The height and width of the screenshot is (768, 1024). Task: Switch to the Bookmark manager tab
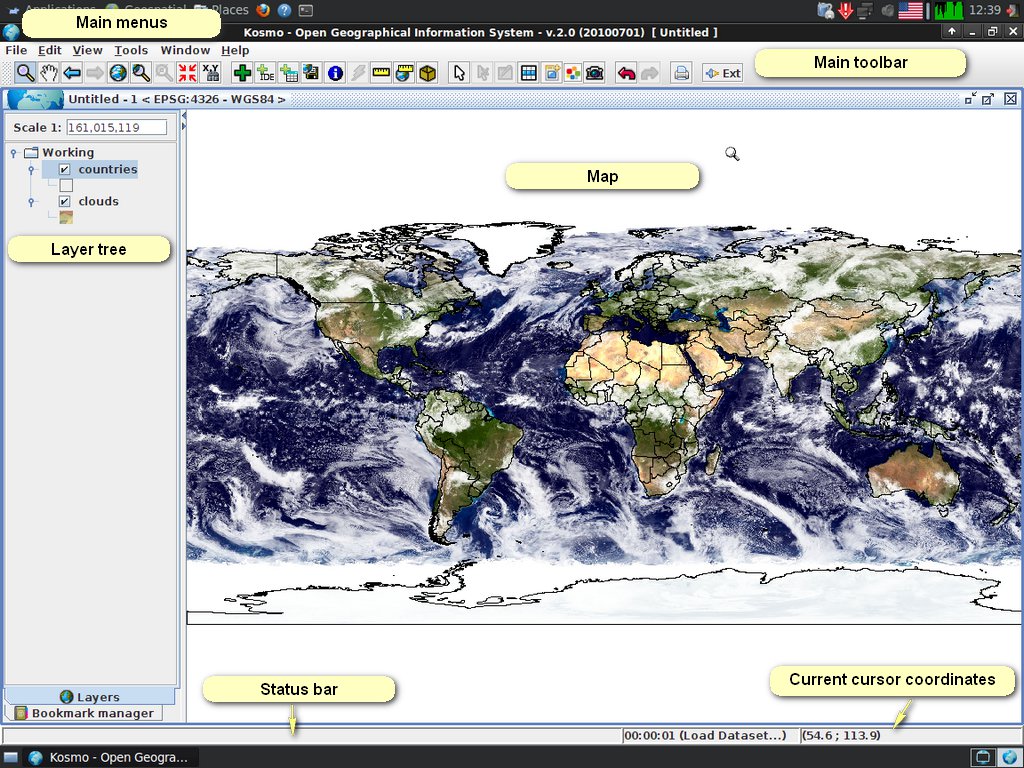(x=84, y=713)
